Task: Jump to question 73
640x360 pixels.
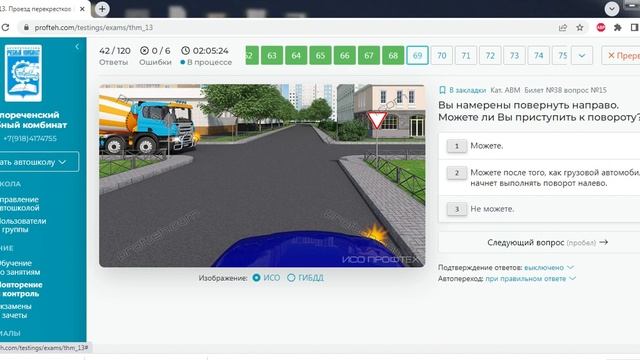Action: click(x=514, y=56)
